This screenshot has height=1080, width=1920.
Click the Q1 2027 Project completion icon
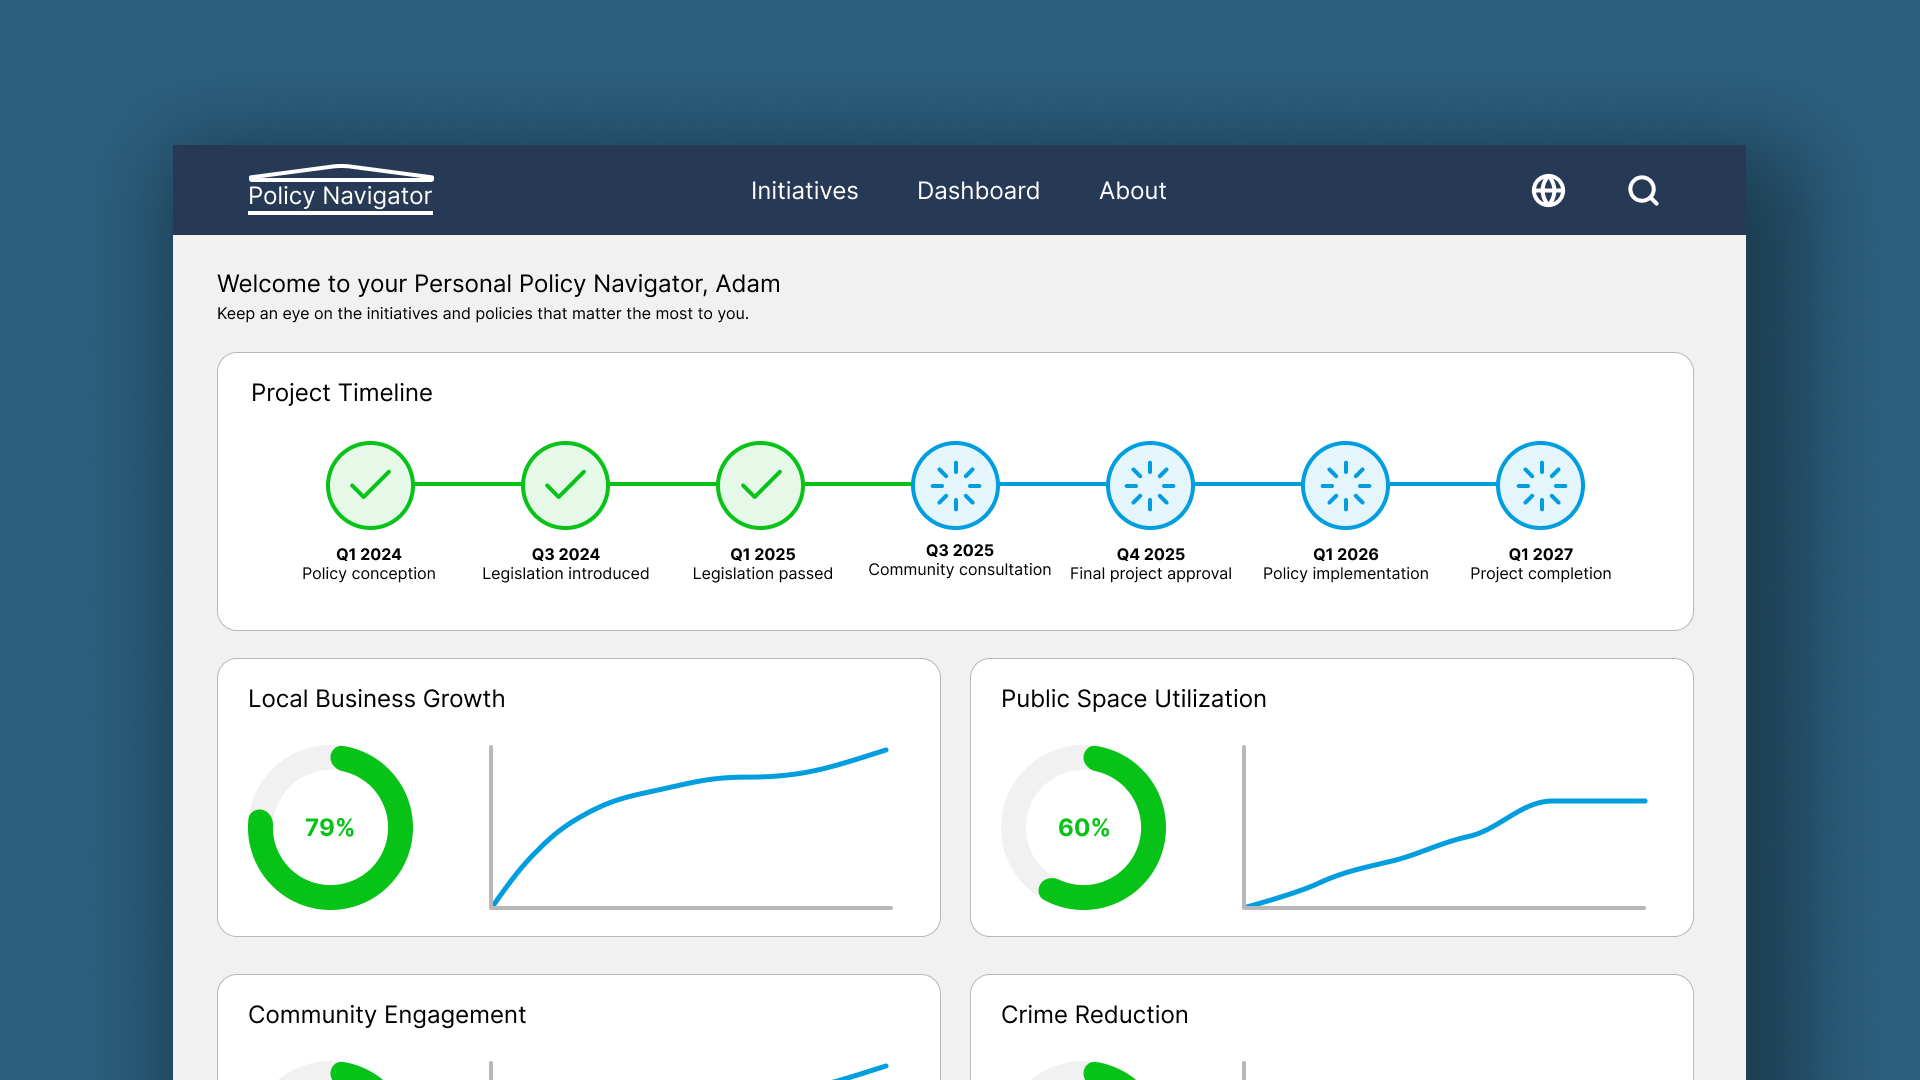pyautogui.click(x=1540, y=485)
